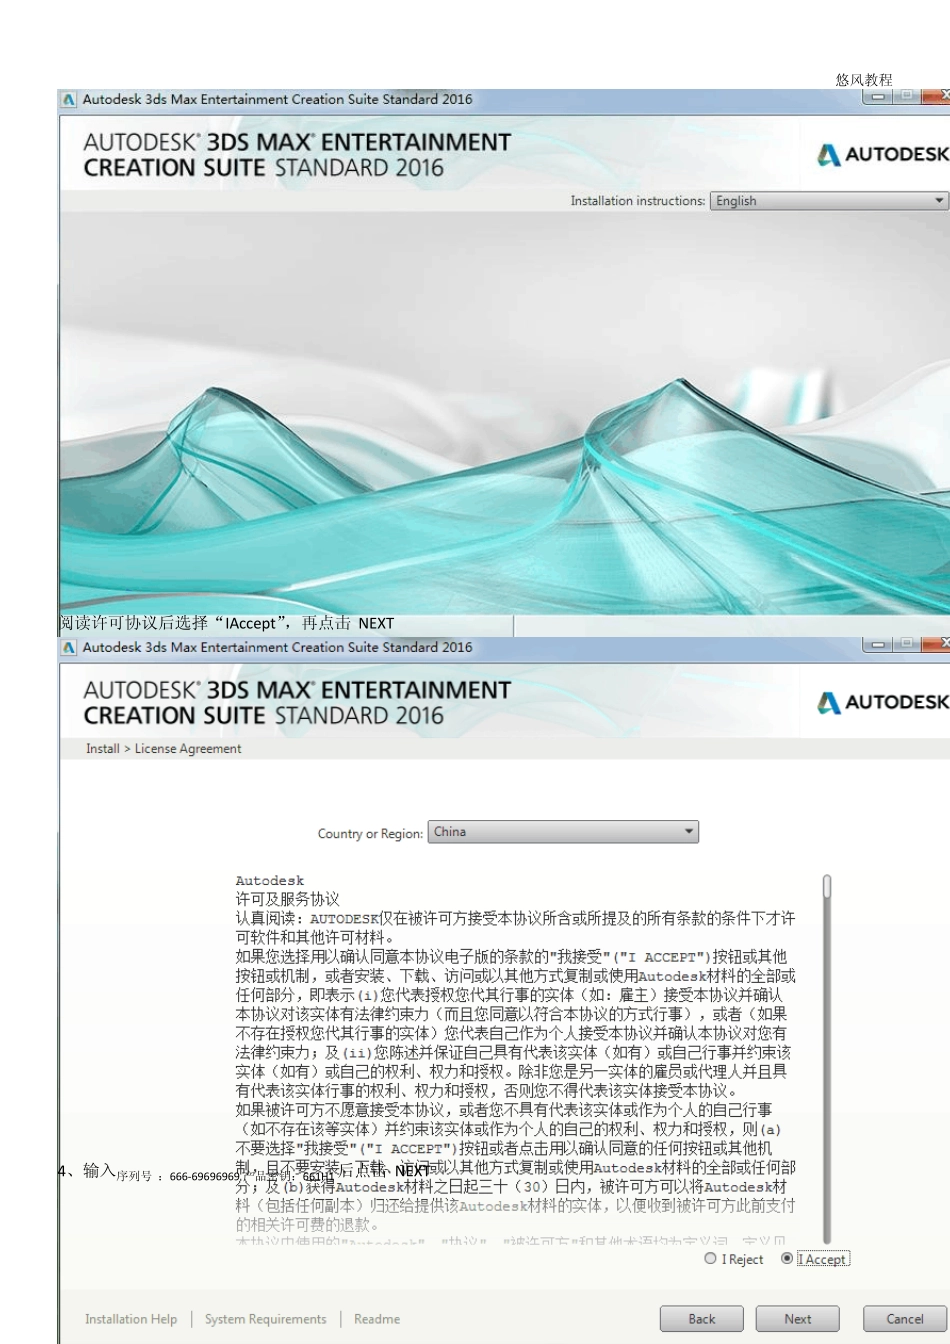Open the Installation instructions language dropdown
This screenshot has width=950, height=1344.
click(829, 201)
